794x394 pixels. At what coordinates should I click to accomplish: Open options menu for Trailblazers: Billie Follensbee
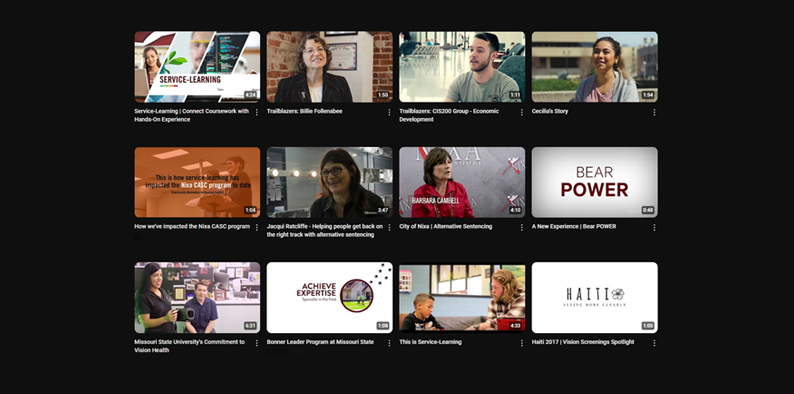click(389, 112)
